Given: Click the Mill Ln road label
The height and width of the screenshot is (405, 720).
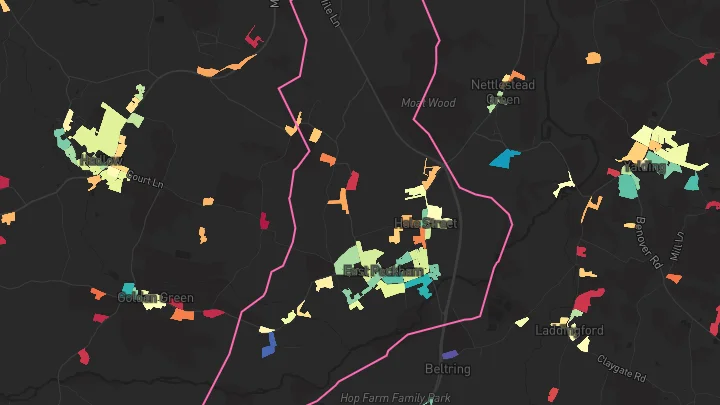Looking at the screenshot, I should tap(677, 246).
